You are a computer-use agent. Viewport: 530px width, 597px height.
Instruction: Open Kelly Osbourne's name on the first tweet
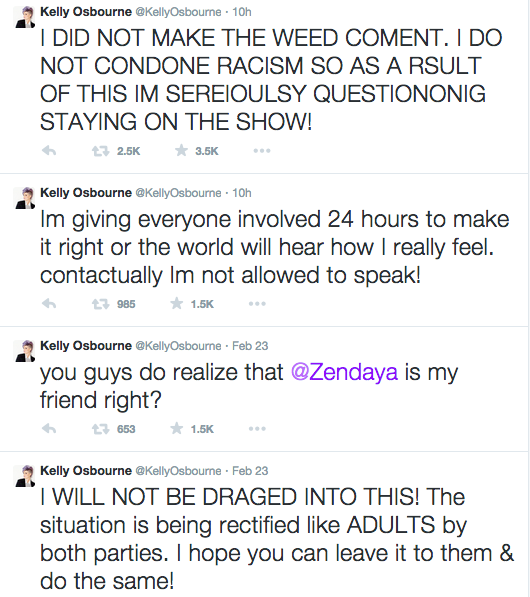[86, 12]
